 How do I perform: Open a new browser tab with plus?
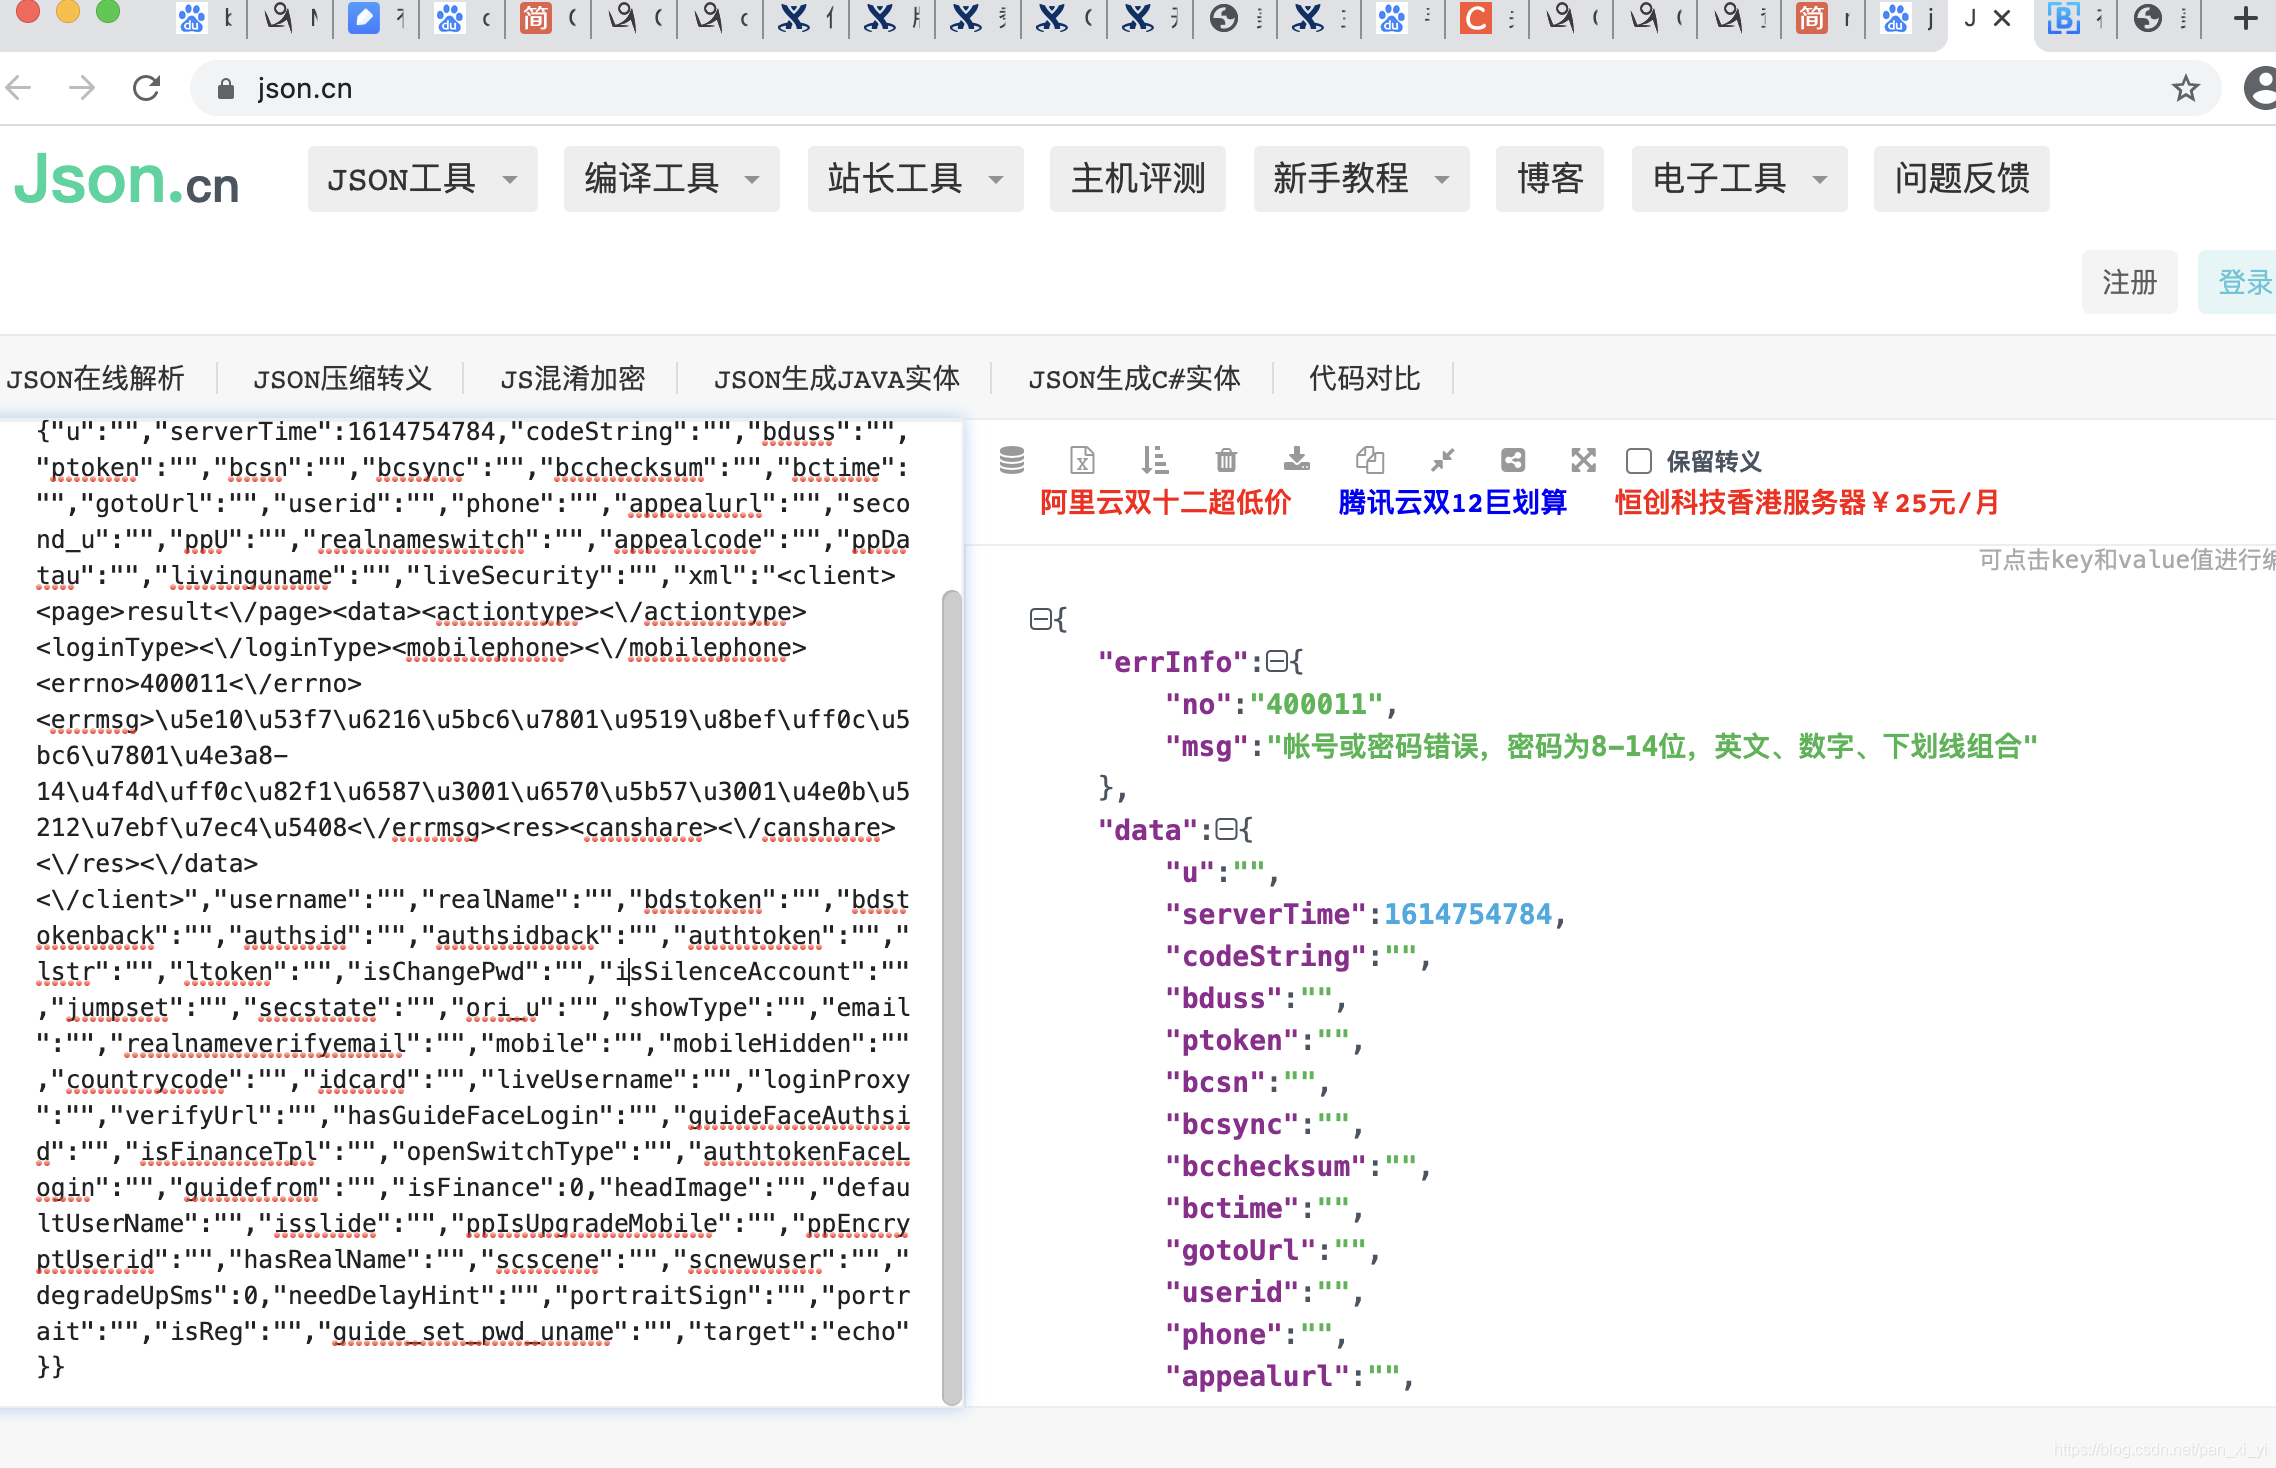(2246, 18)
